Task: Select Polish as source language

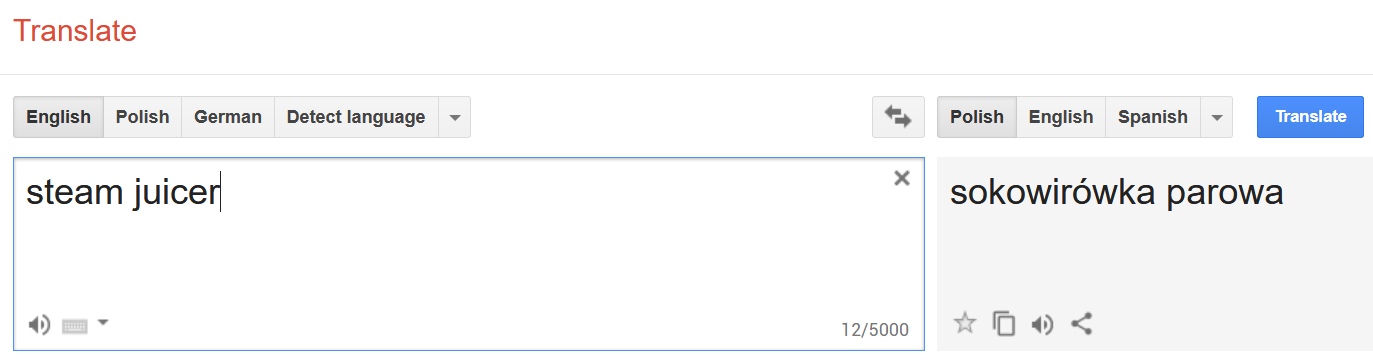Action: click(143, 117)
